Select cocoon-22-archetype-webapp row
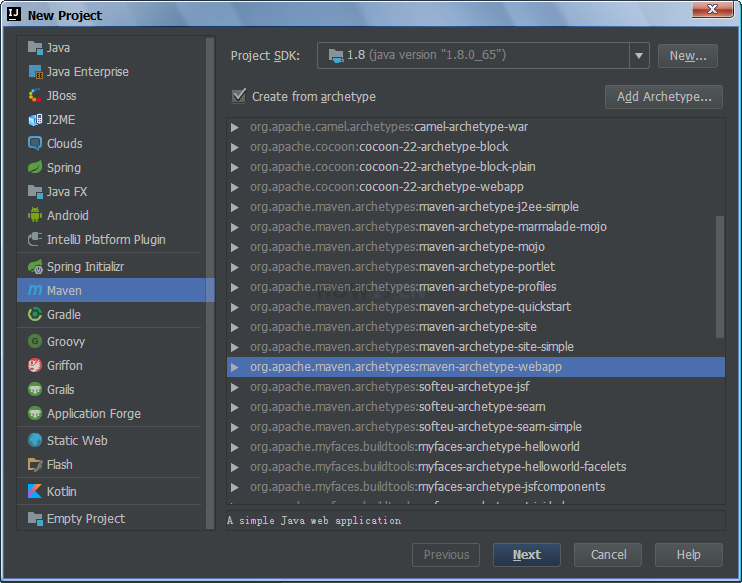Screen dimensions: 742x583 coord(476,187)
